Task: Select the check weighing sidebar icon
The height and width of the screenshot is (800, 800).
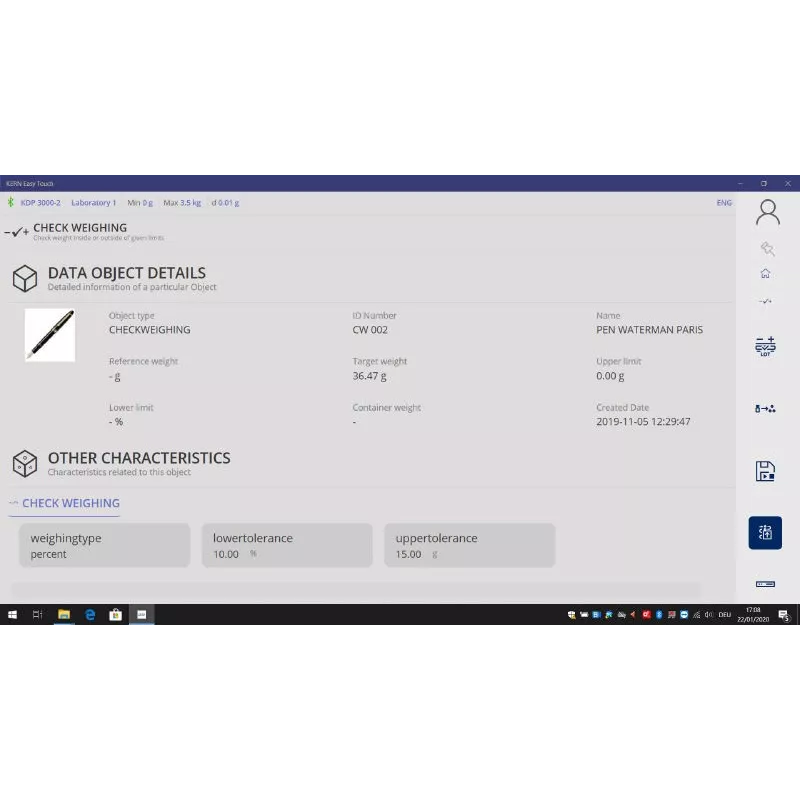Action: coord(766,300)
